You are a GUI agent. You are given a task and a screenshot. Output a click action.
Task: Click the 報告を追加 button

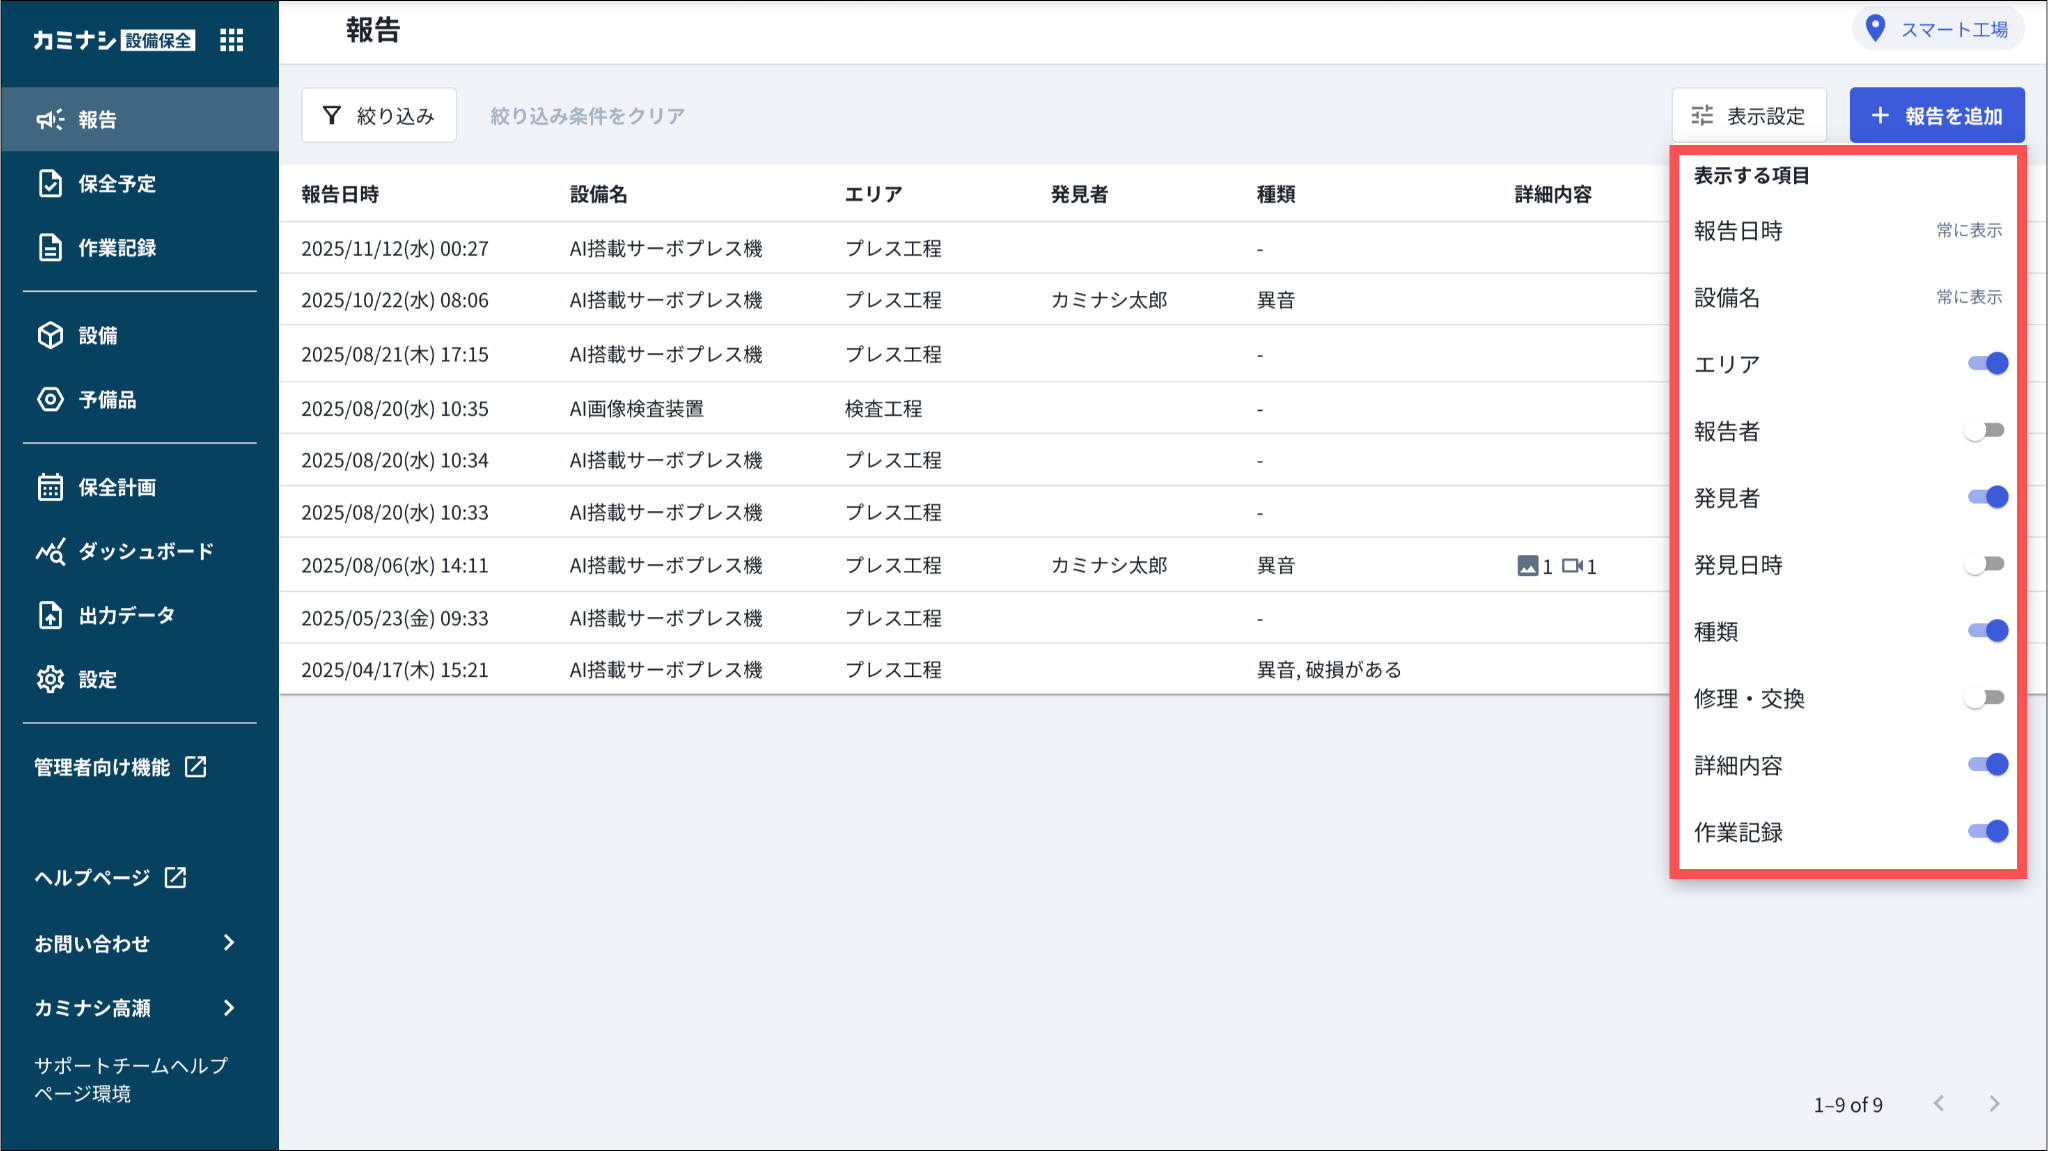coord(1936,116)
